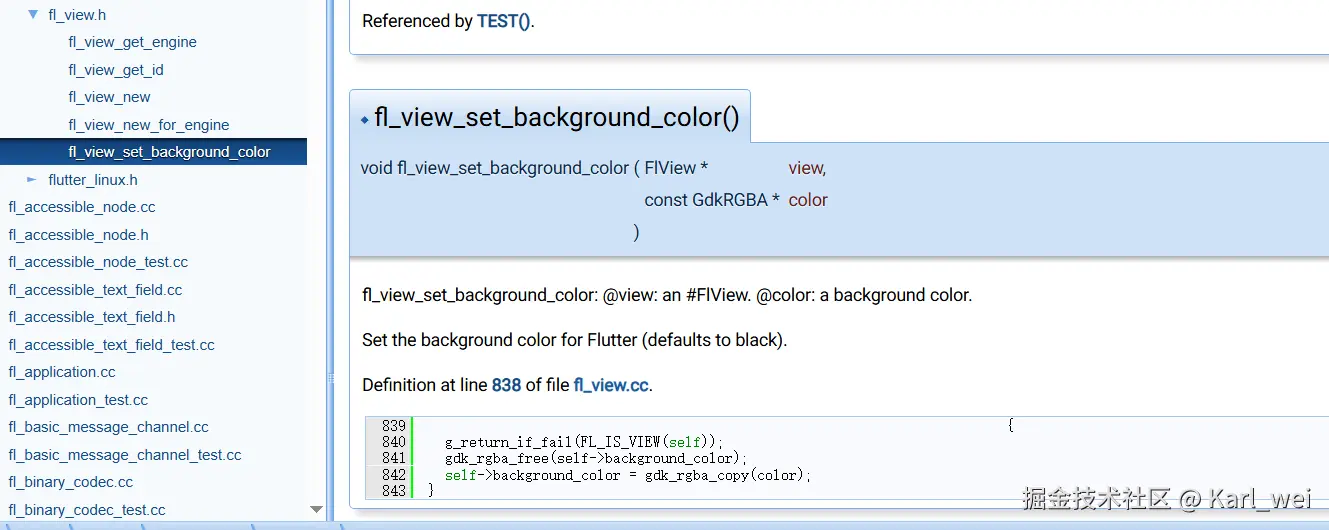This screenshot has height=530, width=1329.
Task: Select fl_view_new_for_engine entry
Action: pos(149,125)
